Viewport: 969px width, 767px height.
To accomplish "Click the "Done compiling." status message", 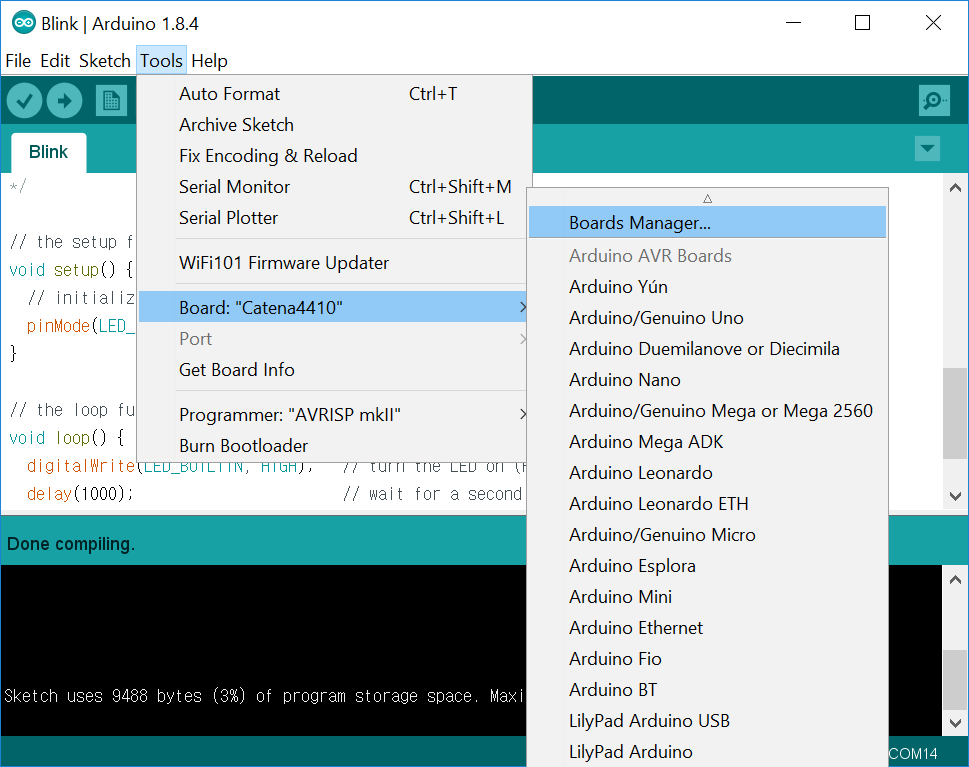I will coord(71,544).
